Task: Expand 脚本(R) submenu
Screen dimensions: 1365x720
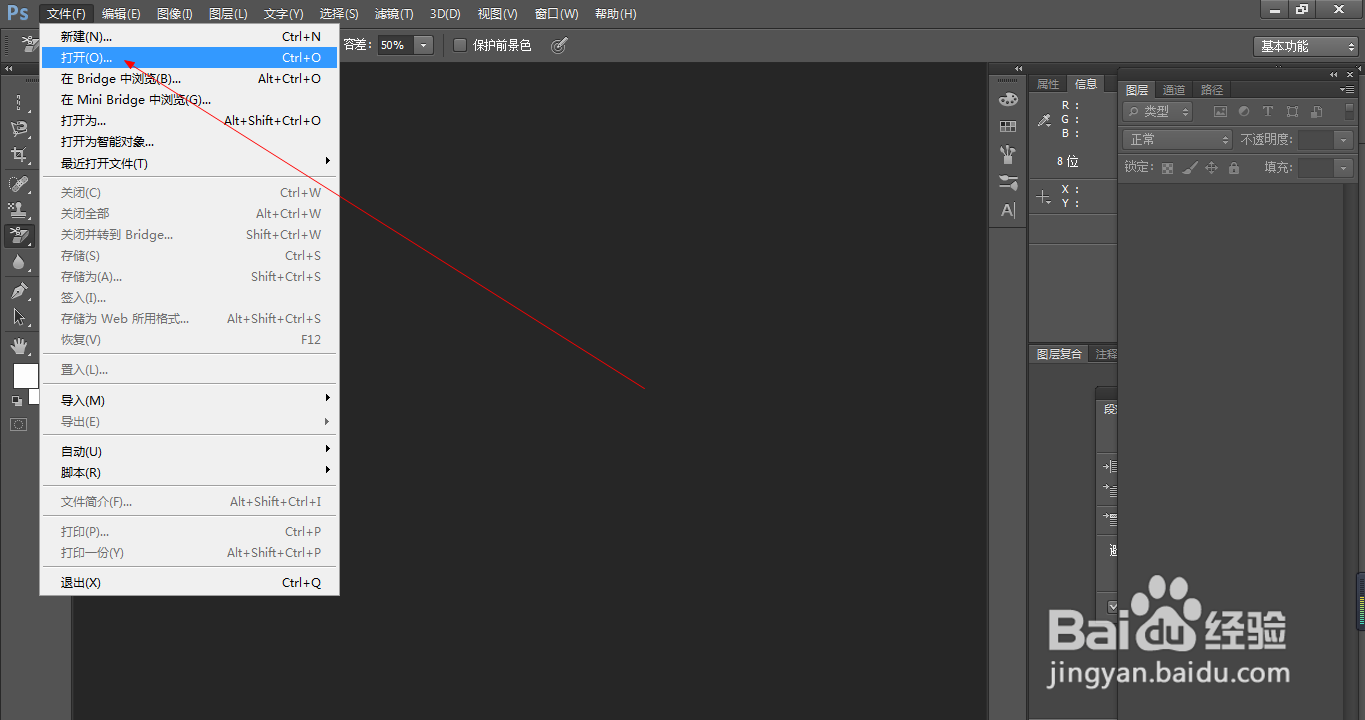Action: click(x=190, y=472)
